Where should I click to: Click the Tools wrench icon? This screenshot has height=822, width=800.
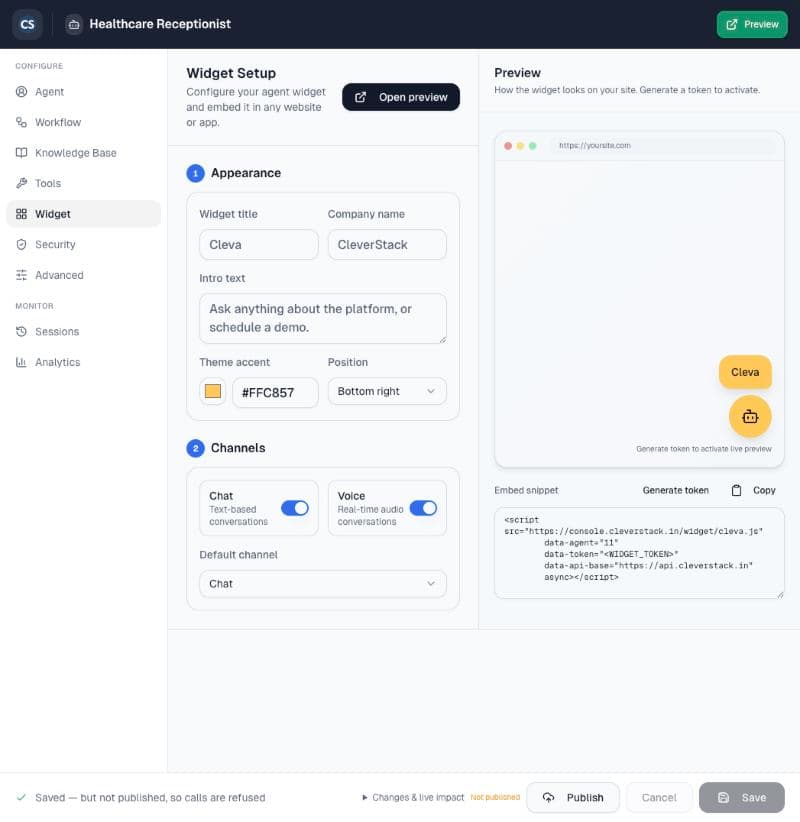(x=21, y=183)
